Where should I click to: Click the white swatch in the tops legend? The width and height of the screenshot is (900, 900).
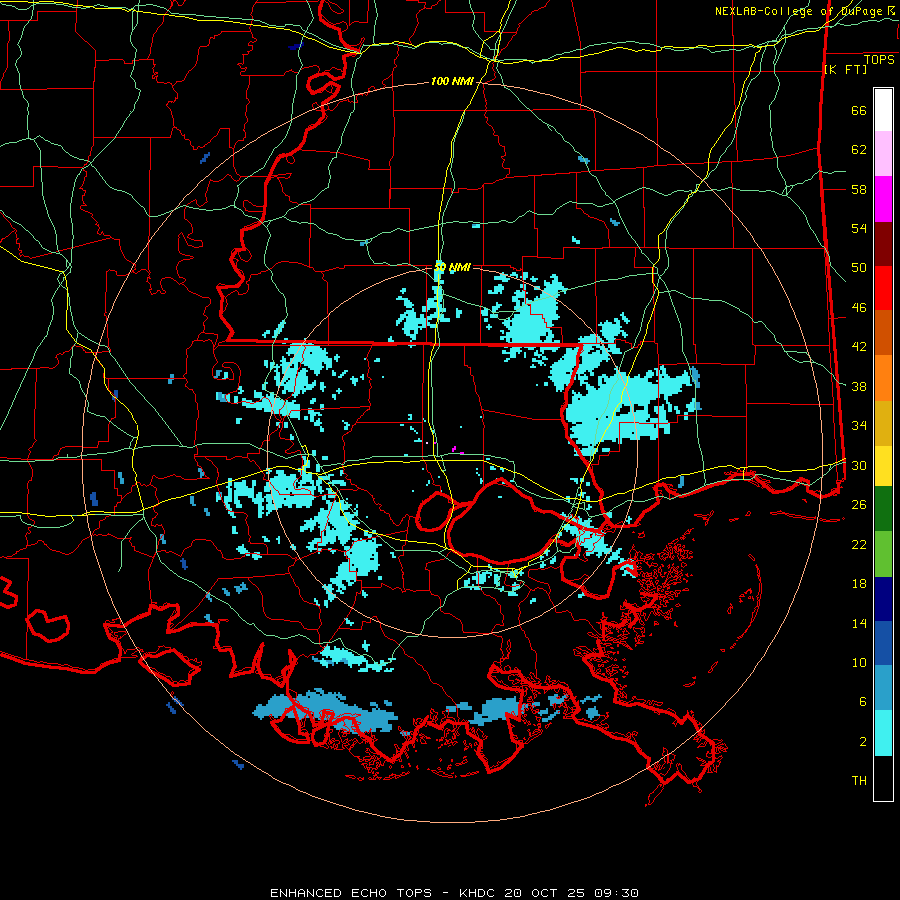(x=883, y=110)
